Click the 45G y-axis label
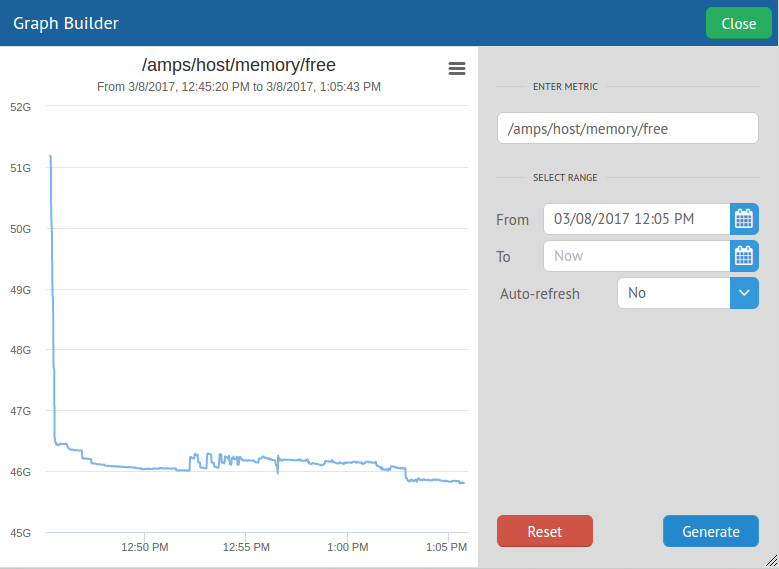 20,532
